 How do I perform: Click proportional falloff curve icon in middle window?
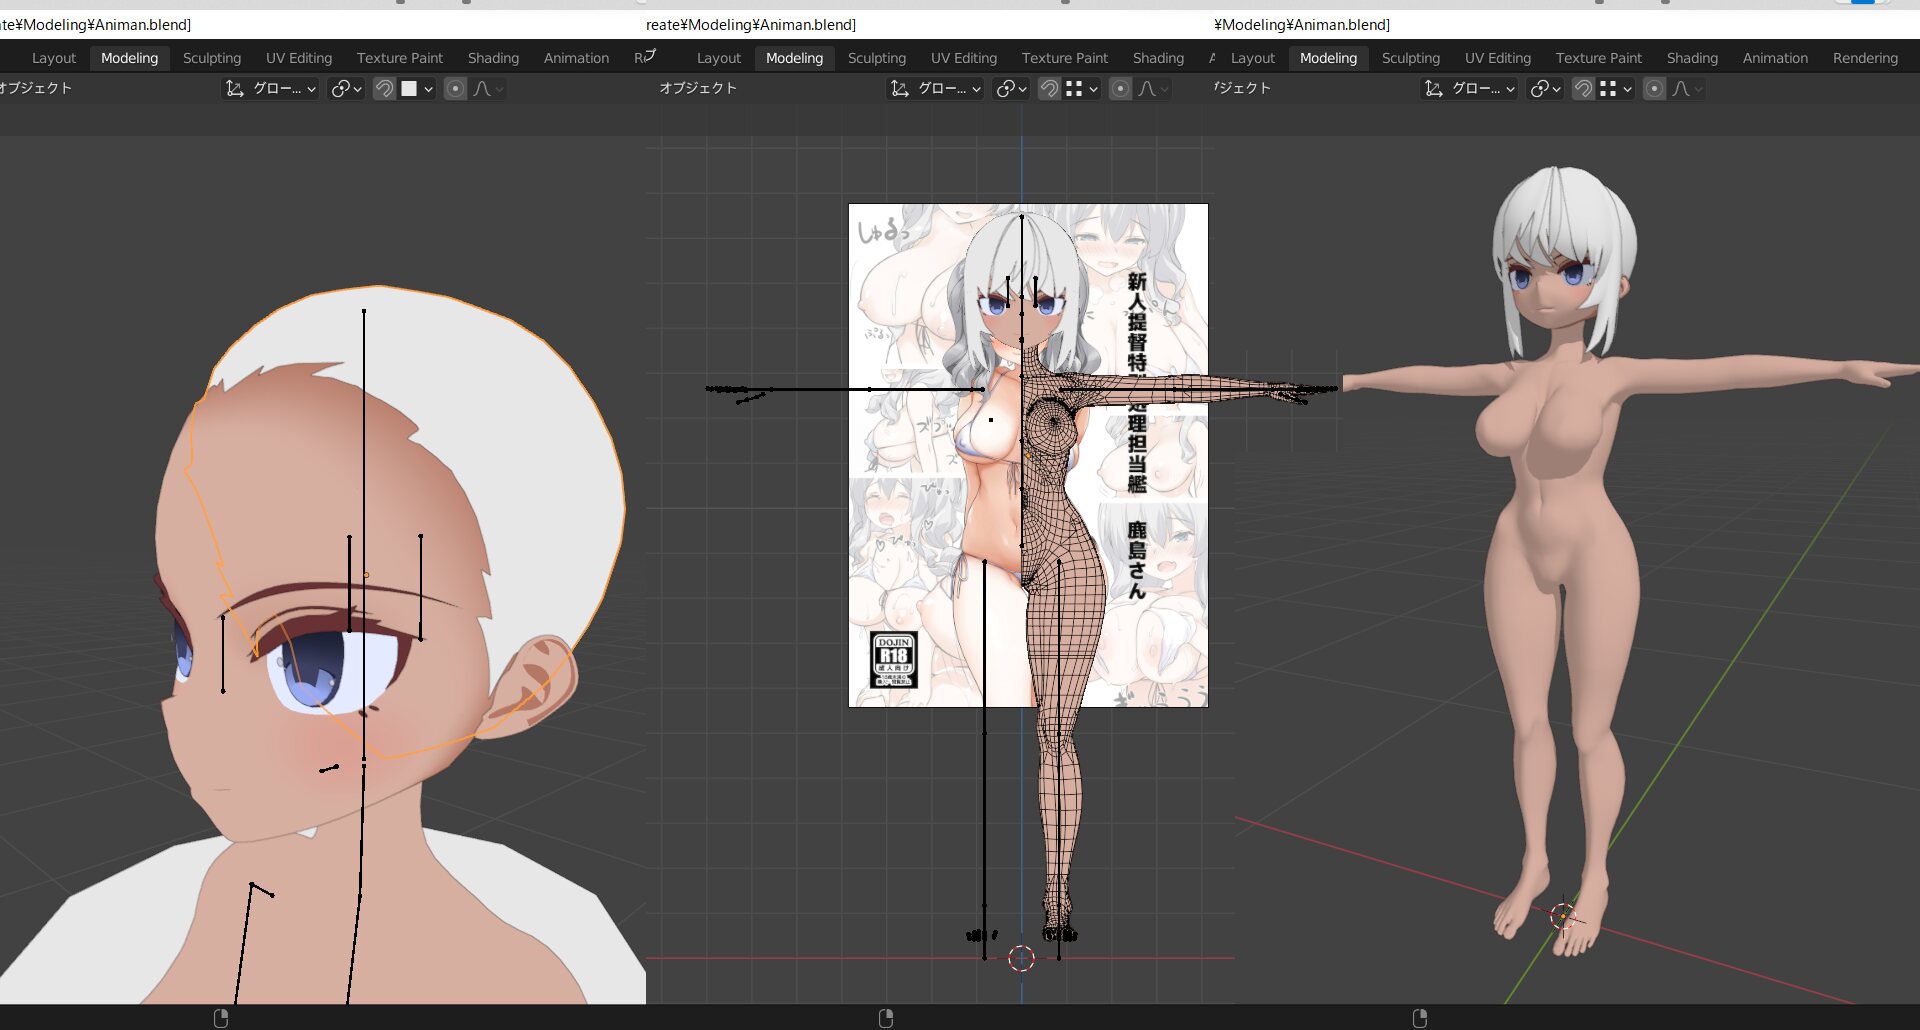[1147, 89]
